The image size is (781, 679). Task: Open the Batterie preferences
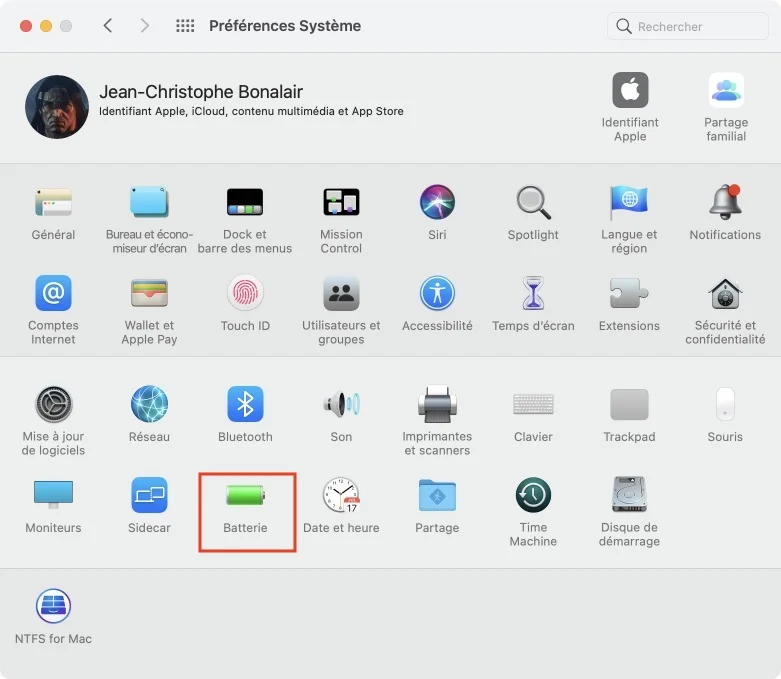coord(245,495)
